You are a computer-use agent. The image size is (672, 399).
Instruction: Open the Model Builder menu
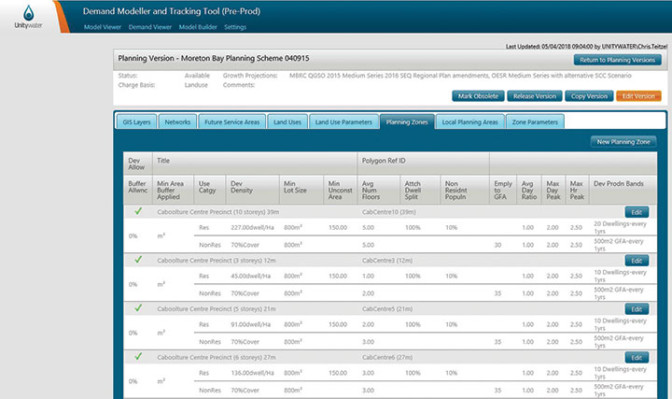(x=198, y=27)
